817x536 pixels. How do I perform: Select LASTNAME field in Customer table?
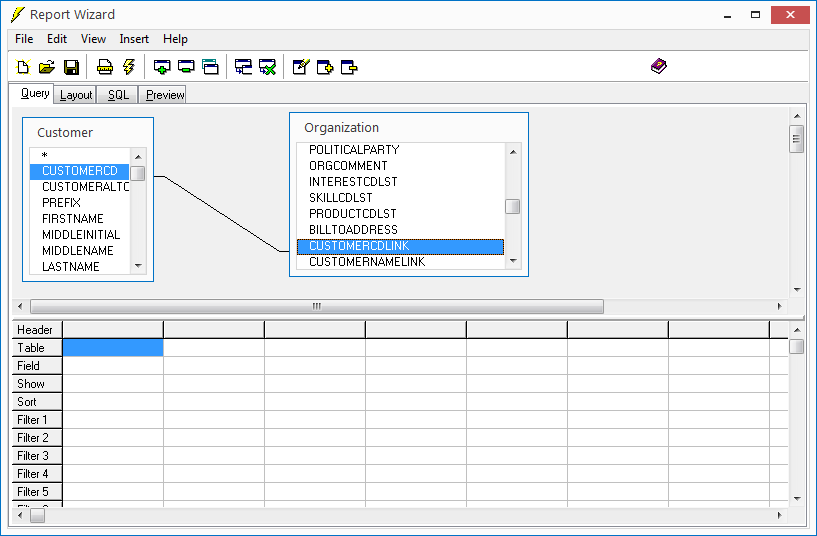(80, 267)
